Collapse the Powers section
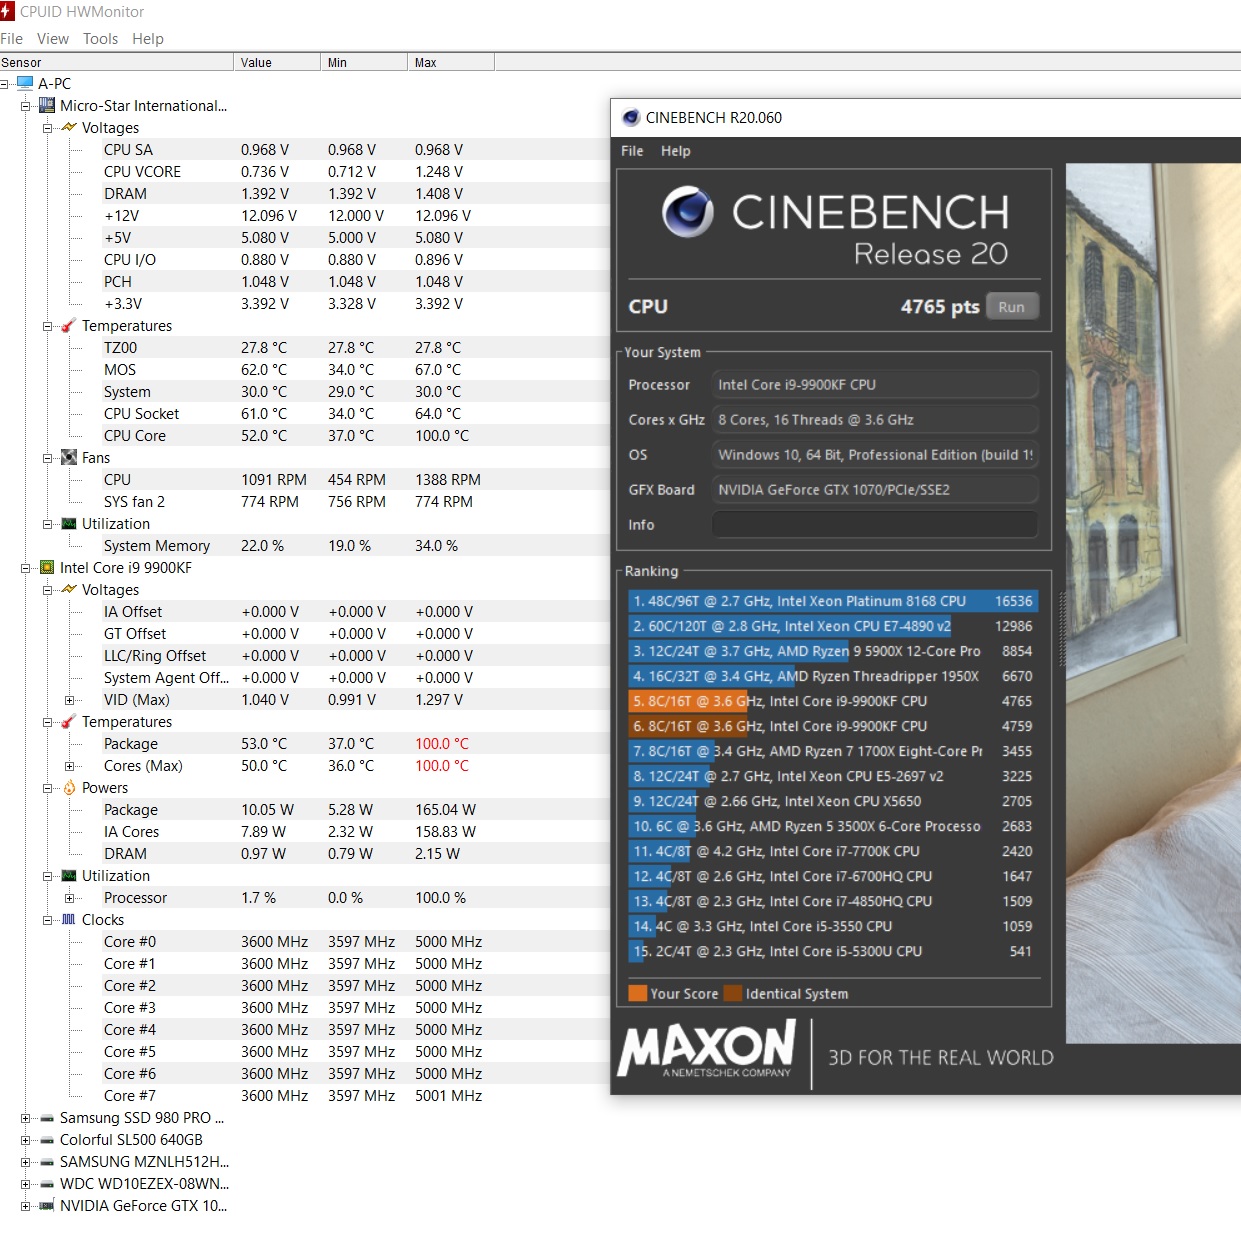The width and height of the screenshot is (1241, 1245). pos(48,788)
